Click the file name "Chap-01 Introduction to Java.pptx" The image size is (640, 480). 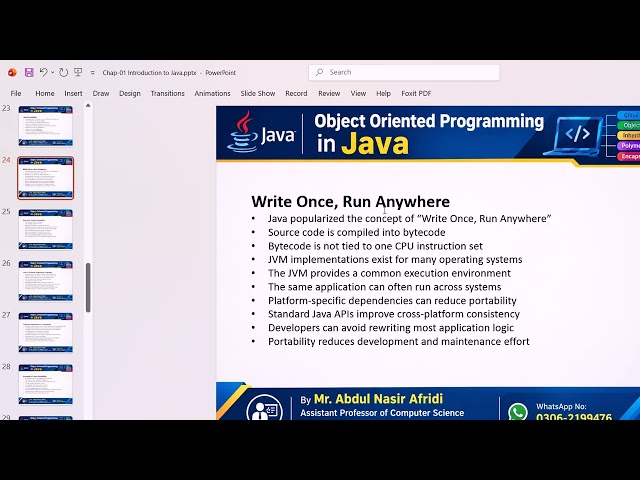149,73
